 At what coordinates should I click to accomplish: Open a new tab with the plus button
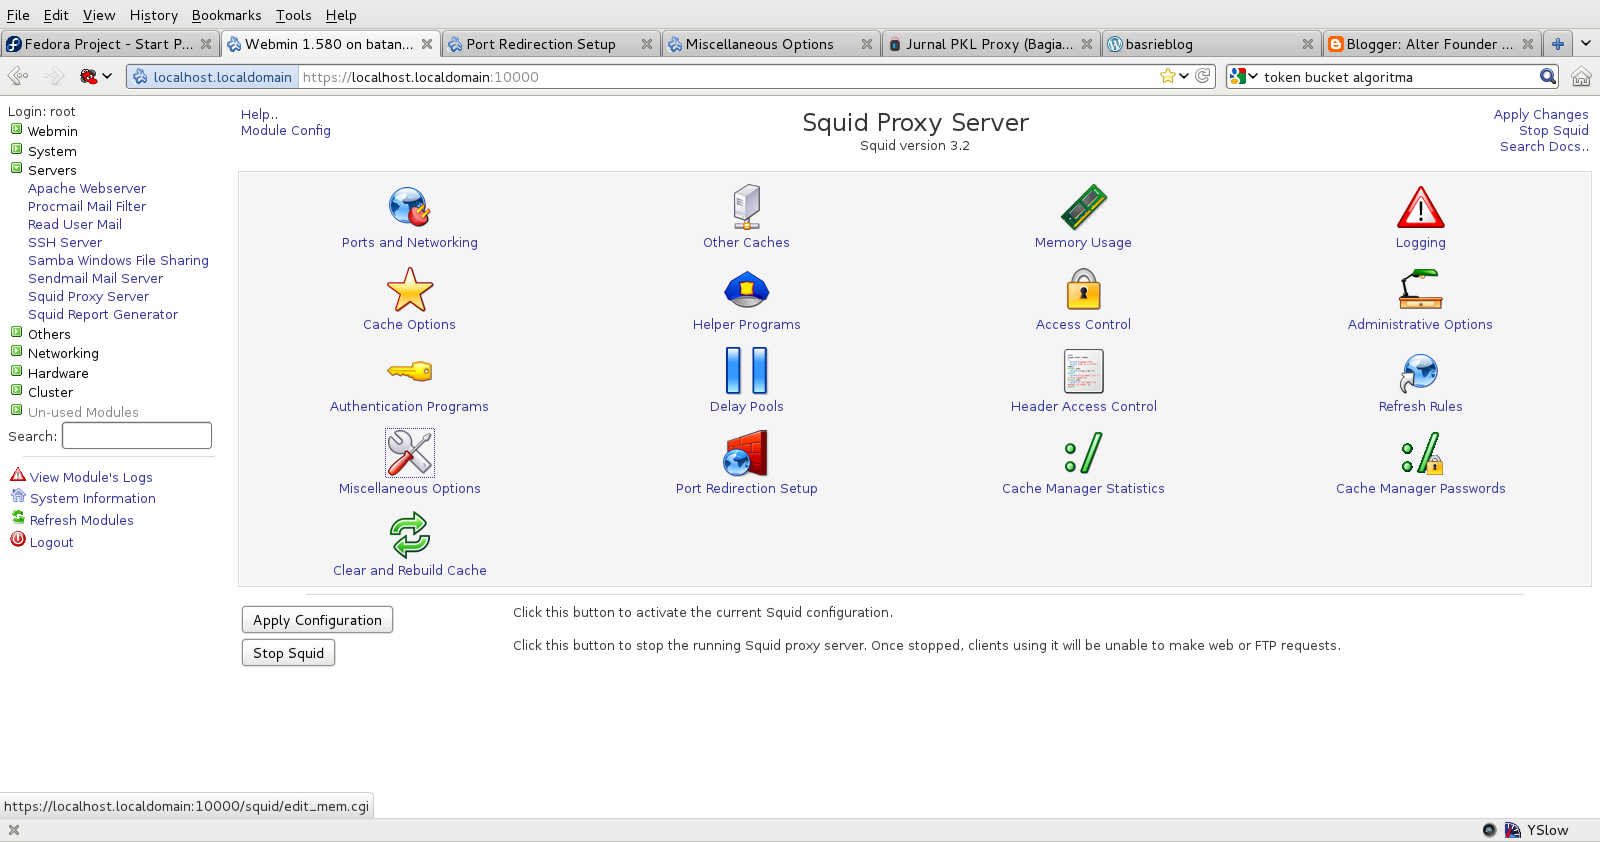(1557, 44)
